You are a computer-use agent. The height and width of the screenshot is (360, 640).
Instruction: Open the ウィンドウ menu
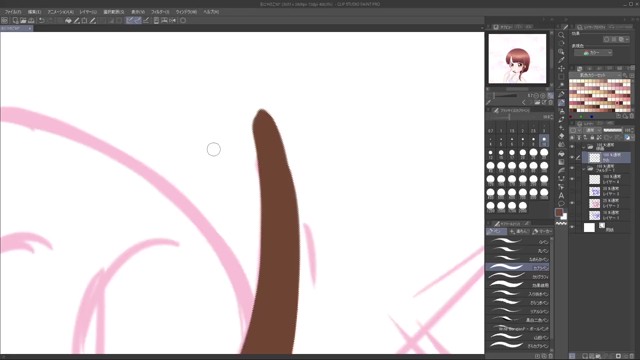186,12
